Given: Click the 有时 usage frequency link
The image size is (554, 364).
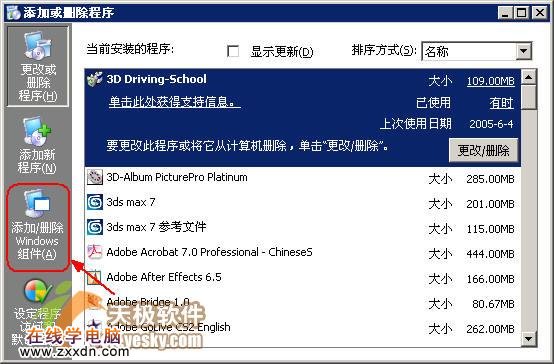Looking at the screenshot, I should click(x=501, y=103).
